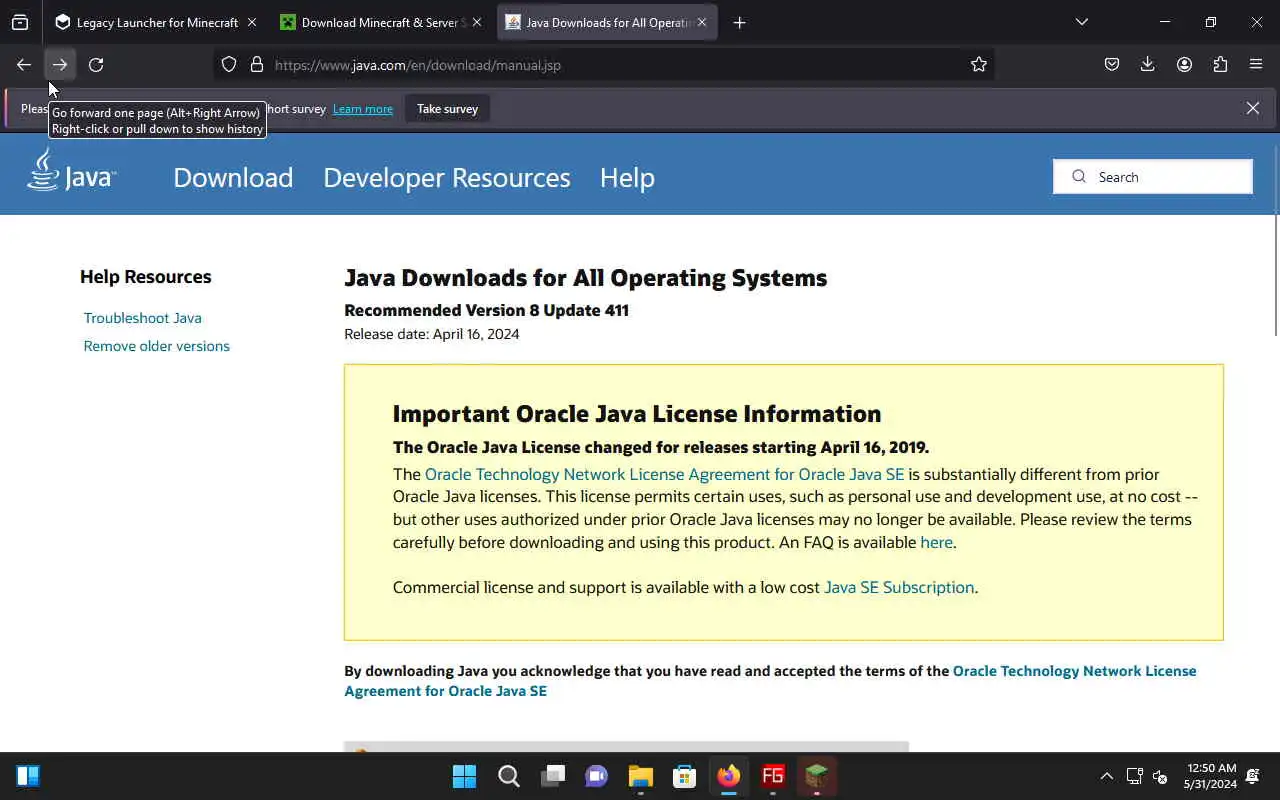Open Save to Pocket icon
The height and width of the screenshot is (800, 1280).
coord(1112,65)
